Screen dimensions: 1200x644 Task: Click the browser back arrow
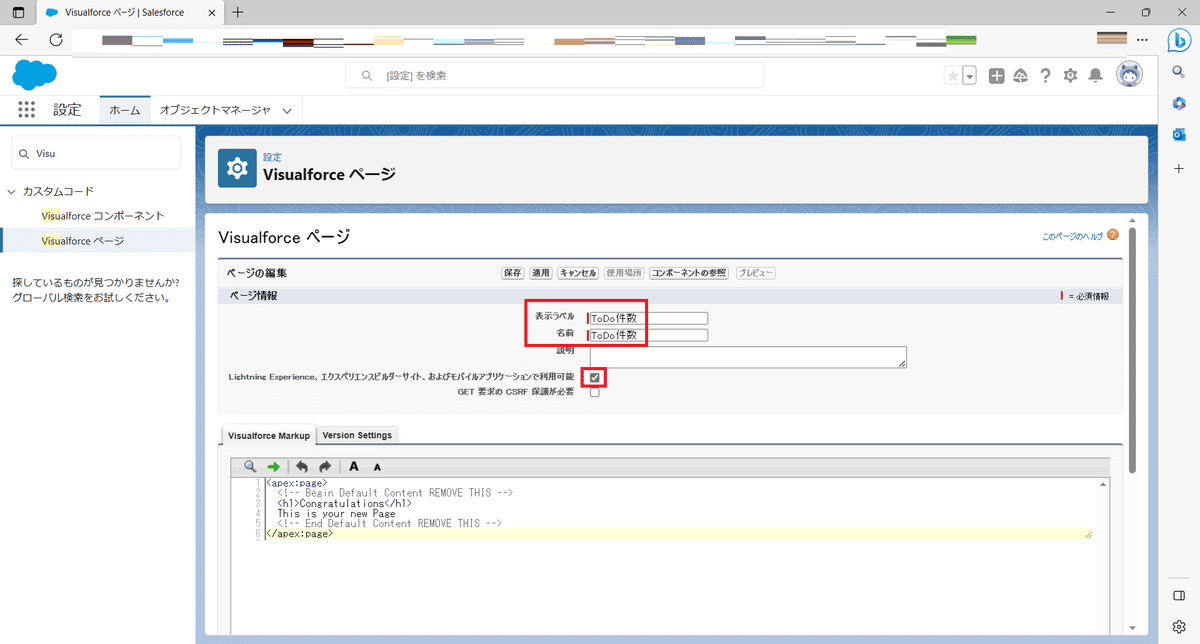(x=22, y=40)
